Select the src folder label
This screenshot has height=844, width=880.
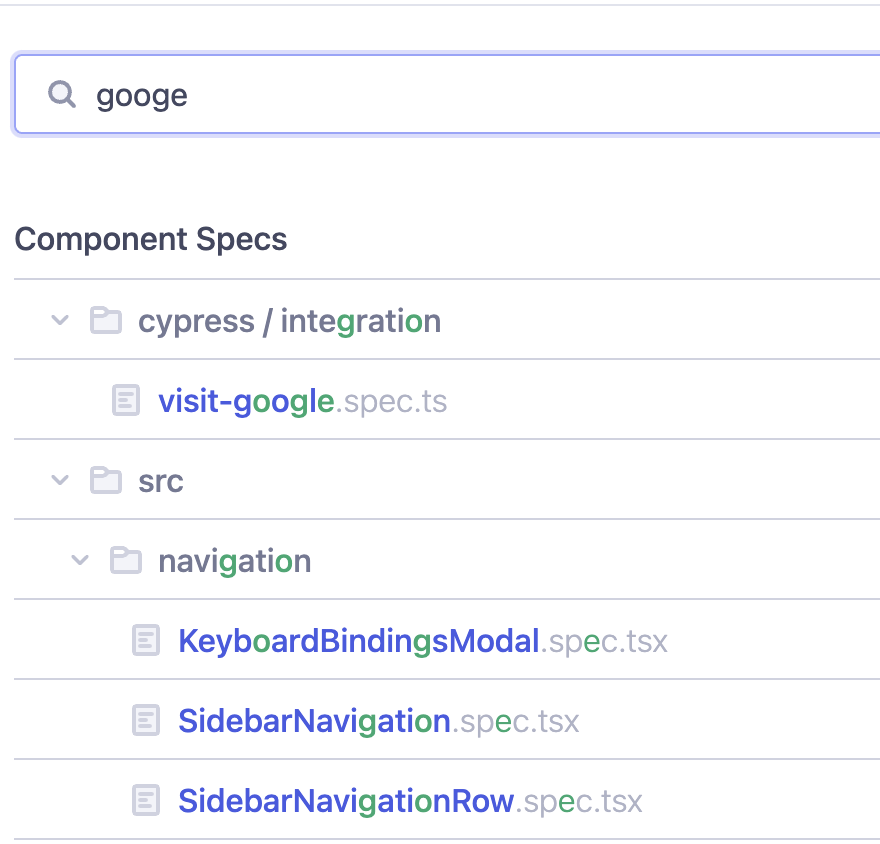(x=161, y=481)
